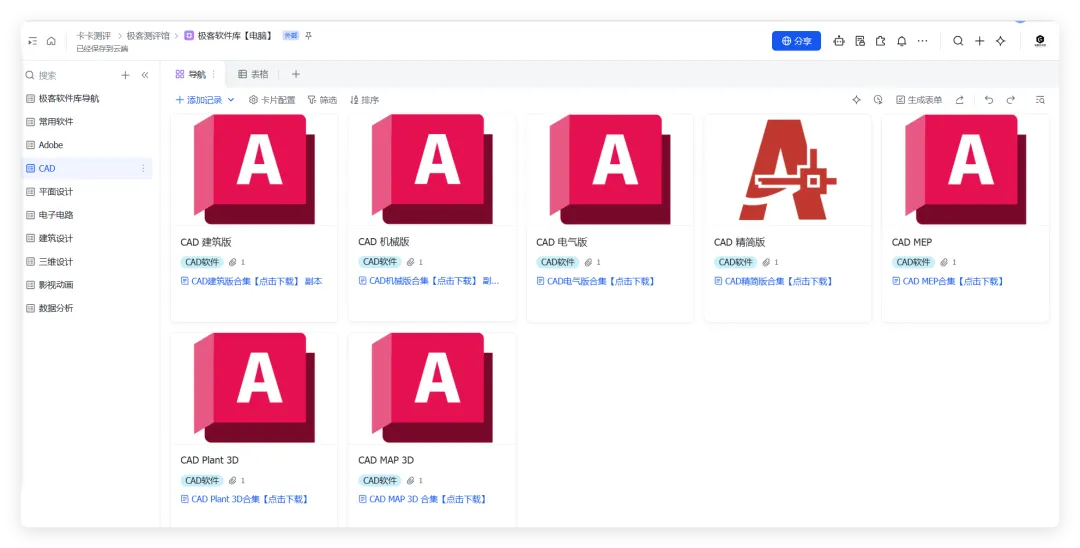Screen dimensions: 1080x548
Task: Open the robot assistant icon
Action: coord(838,41)
